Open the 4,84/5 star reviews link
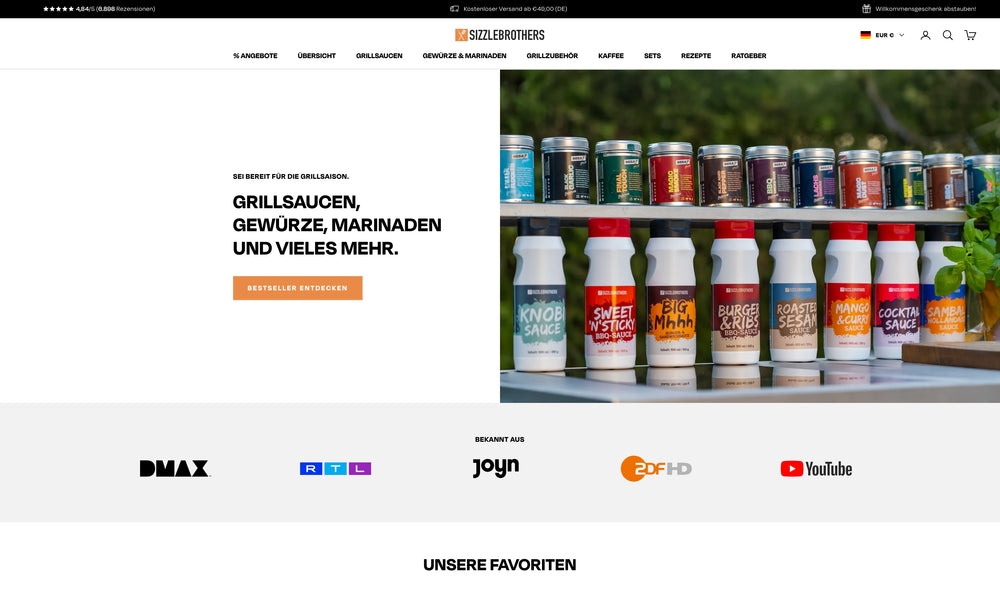This screenshot has width=1000, height=601. [99, 9]
